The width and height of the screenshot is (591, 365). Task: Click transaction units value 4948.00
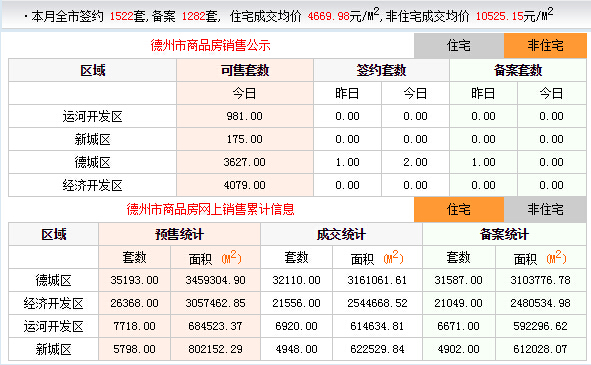pyautogui.click(x=296, y=349)
